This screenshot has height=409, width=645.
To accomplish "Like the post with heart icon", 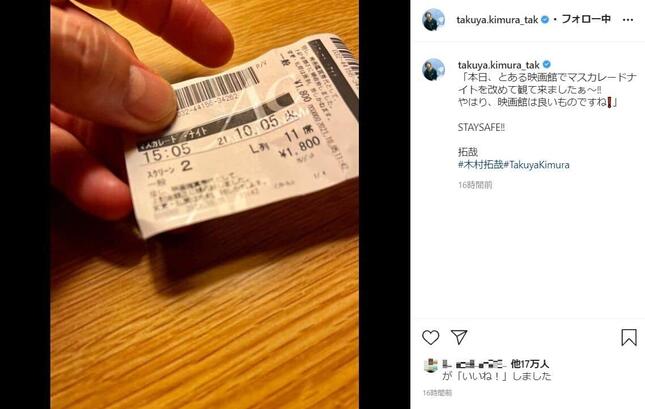I will pos(430,337).
